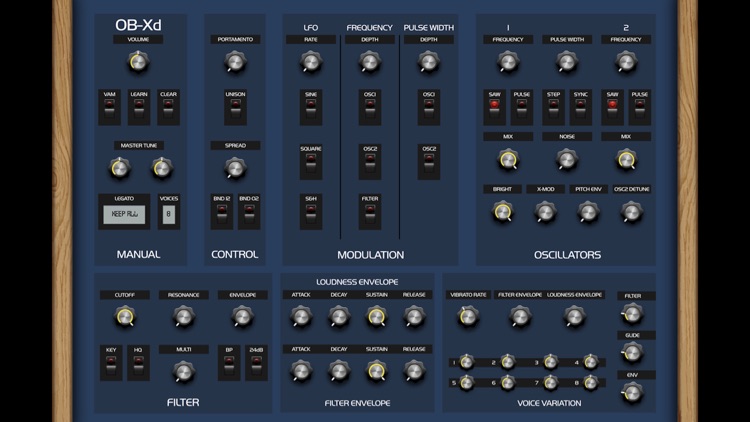Screen dimensions: 750x422
Task: Toggle the filter BP switch
Action: [229, 366]
